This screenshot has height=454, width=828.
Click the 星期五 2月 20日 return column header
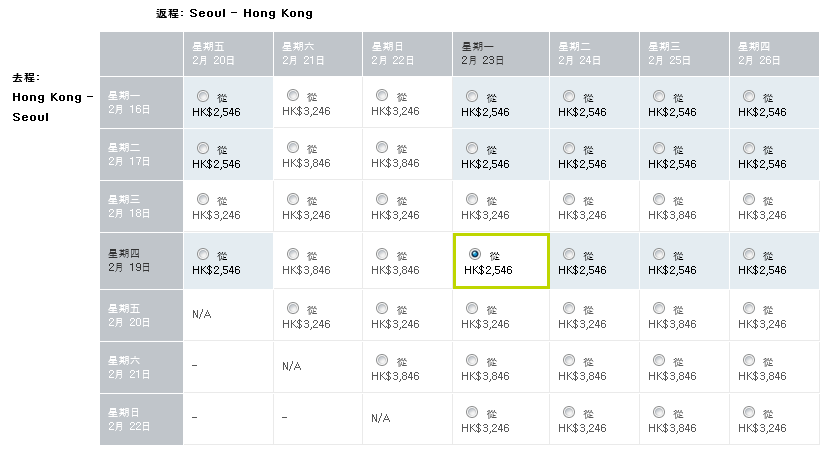228,53
